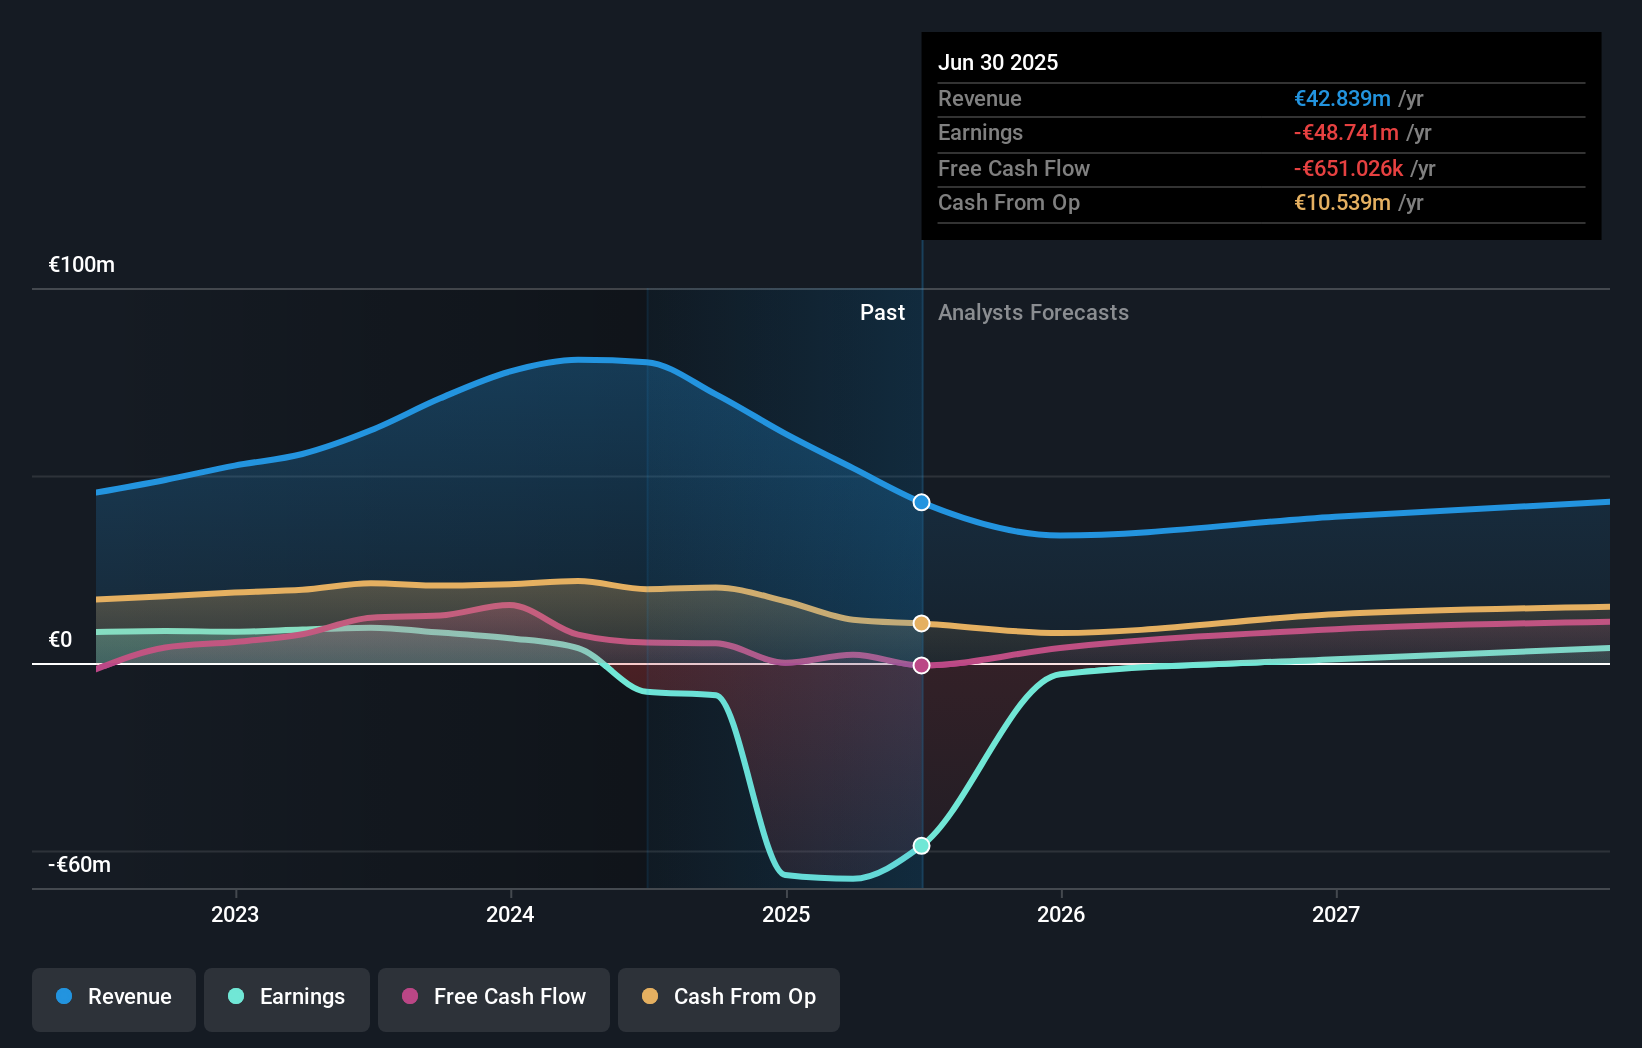Click the teal Earnings marker on the chart
The image size is (1642, 1048).
tap(920, 845)
